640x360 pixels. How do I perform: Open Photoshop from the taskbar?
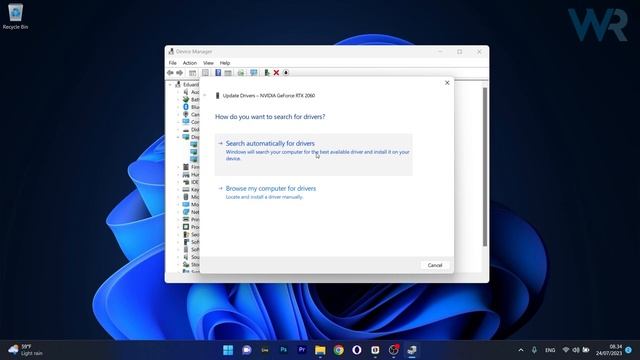pyautogui.click(x=283, y=350)
